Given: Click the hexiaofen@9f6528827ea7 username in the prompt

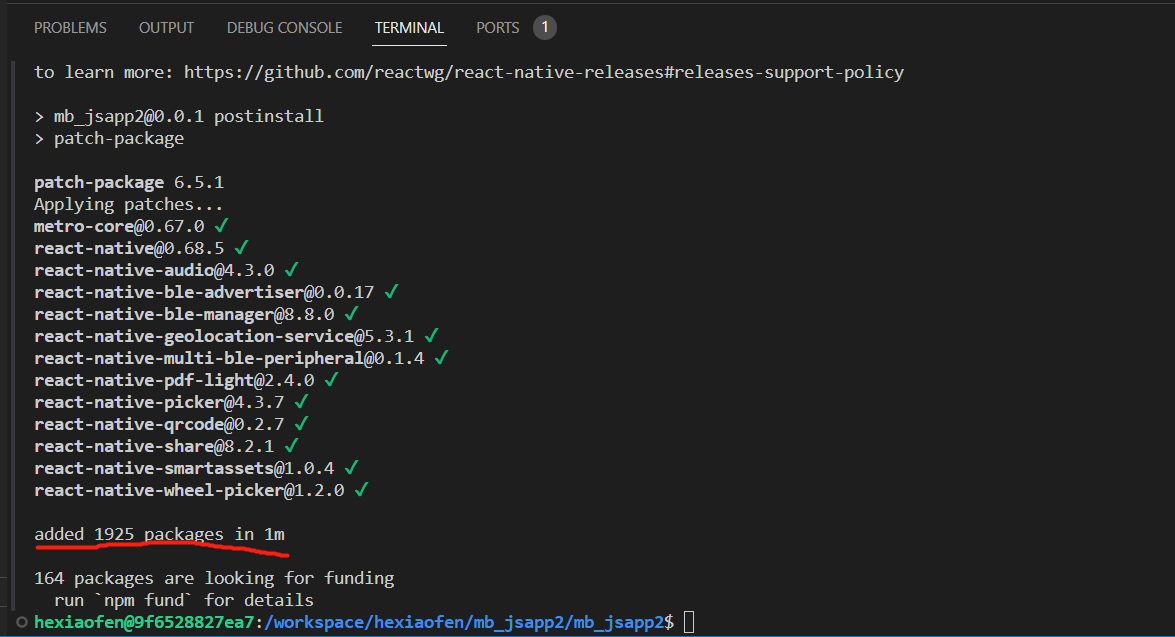Looking at the screenshot, I should coord(144,622).
